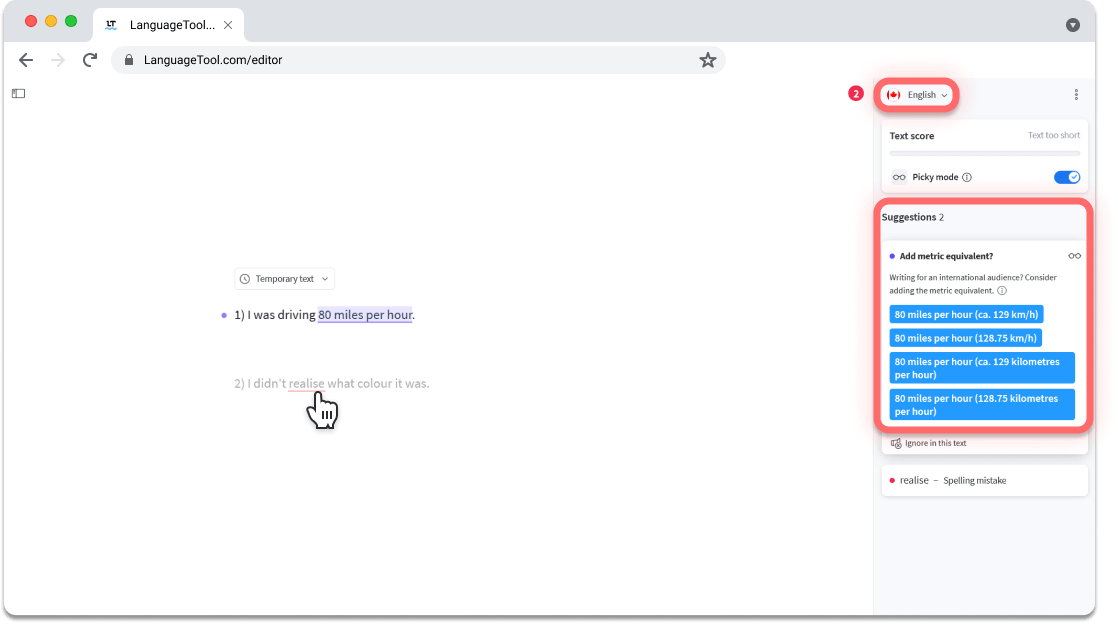Image resolution: width=1118 pixels, height=624 pixels.
Task: Toggle the left sidebar panel icon
Action: point(19,93)
